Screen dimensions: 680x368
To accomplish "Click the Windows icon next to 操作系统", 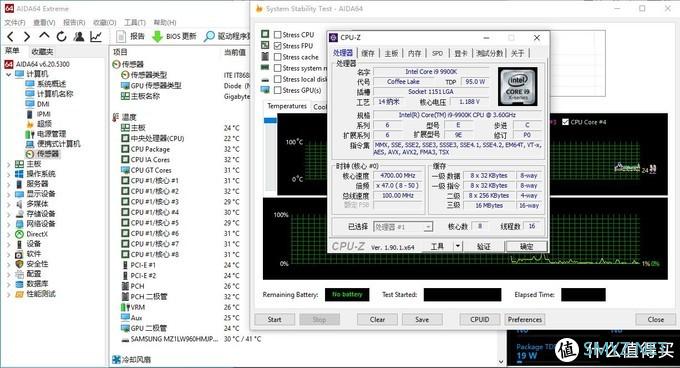I will [19, 174].
